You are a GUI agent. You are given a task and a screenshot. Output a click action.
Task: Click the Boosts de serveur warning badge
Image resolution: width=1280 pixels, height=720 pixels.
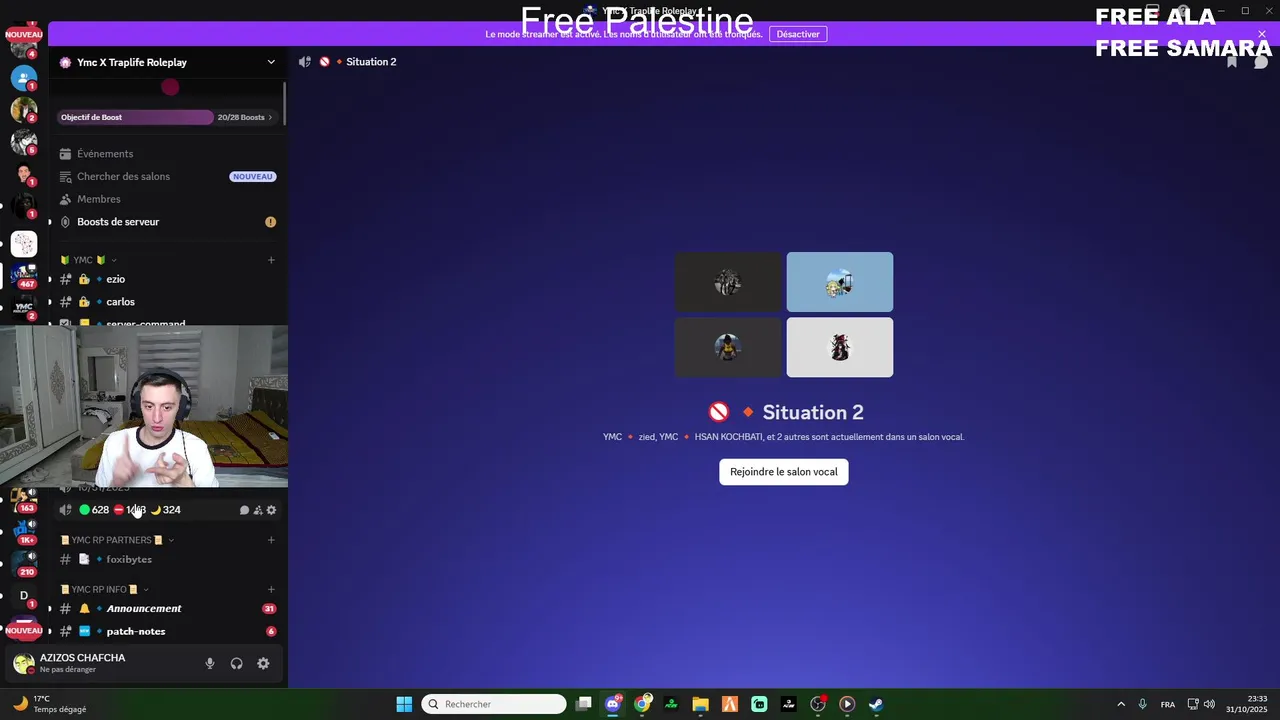coord(270,222)
